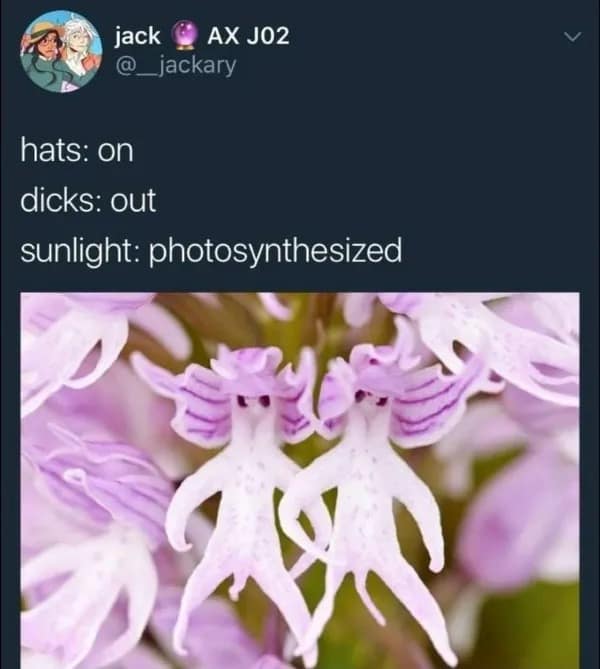Open the attached orchid photo

pyautogui.click(x=300, y=480)
